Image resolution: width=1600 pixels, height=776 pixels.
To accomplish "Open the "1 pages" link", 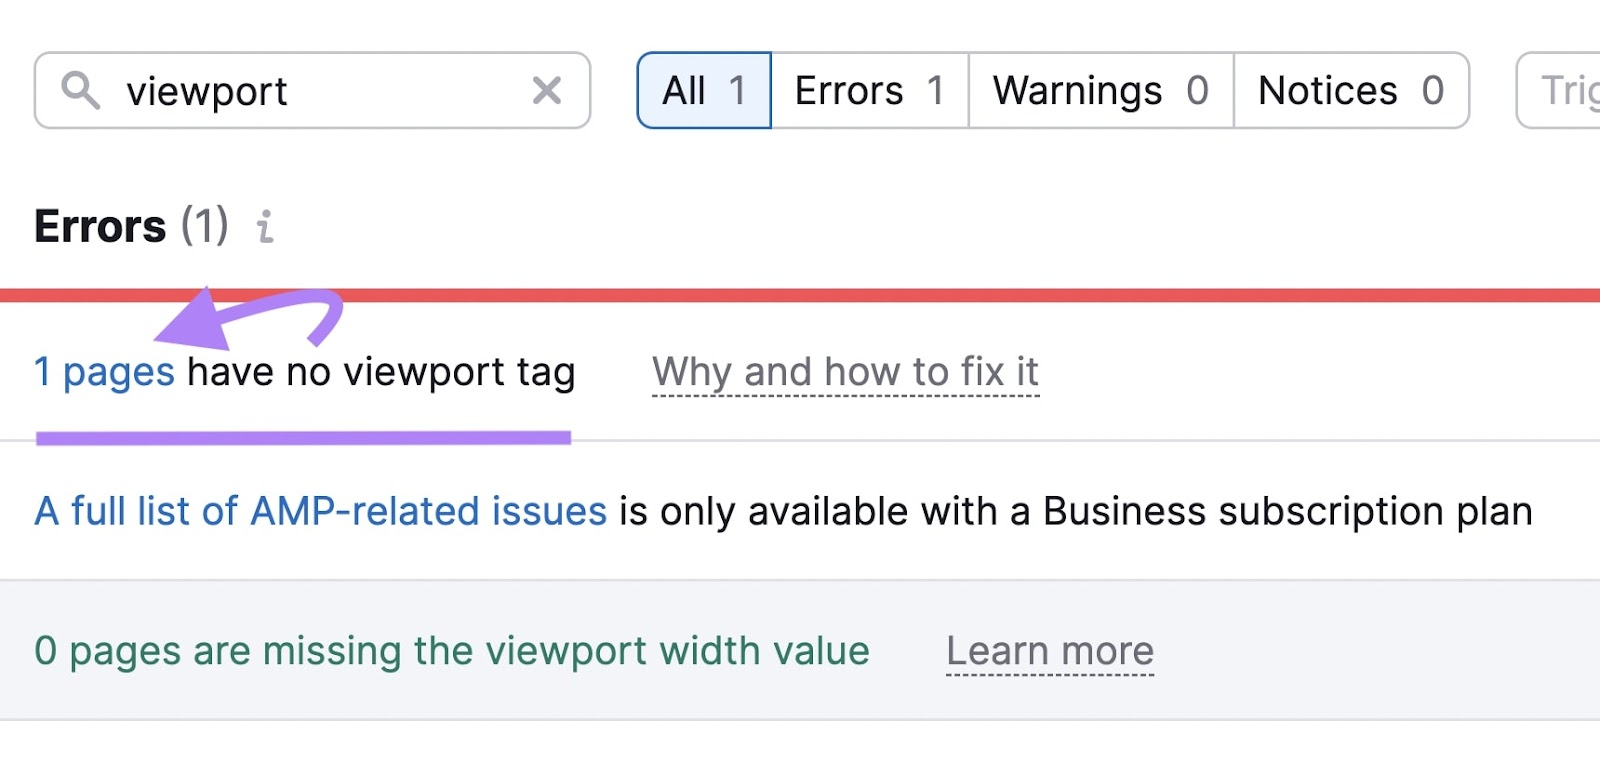I will click(x=105, y=372).
